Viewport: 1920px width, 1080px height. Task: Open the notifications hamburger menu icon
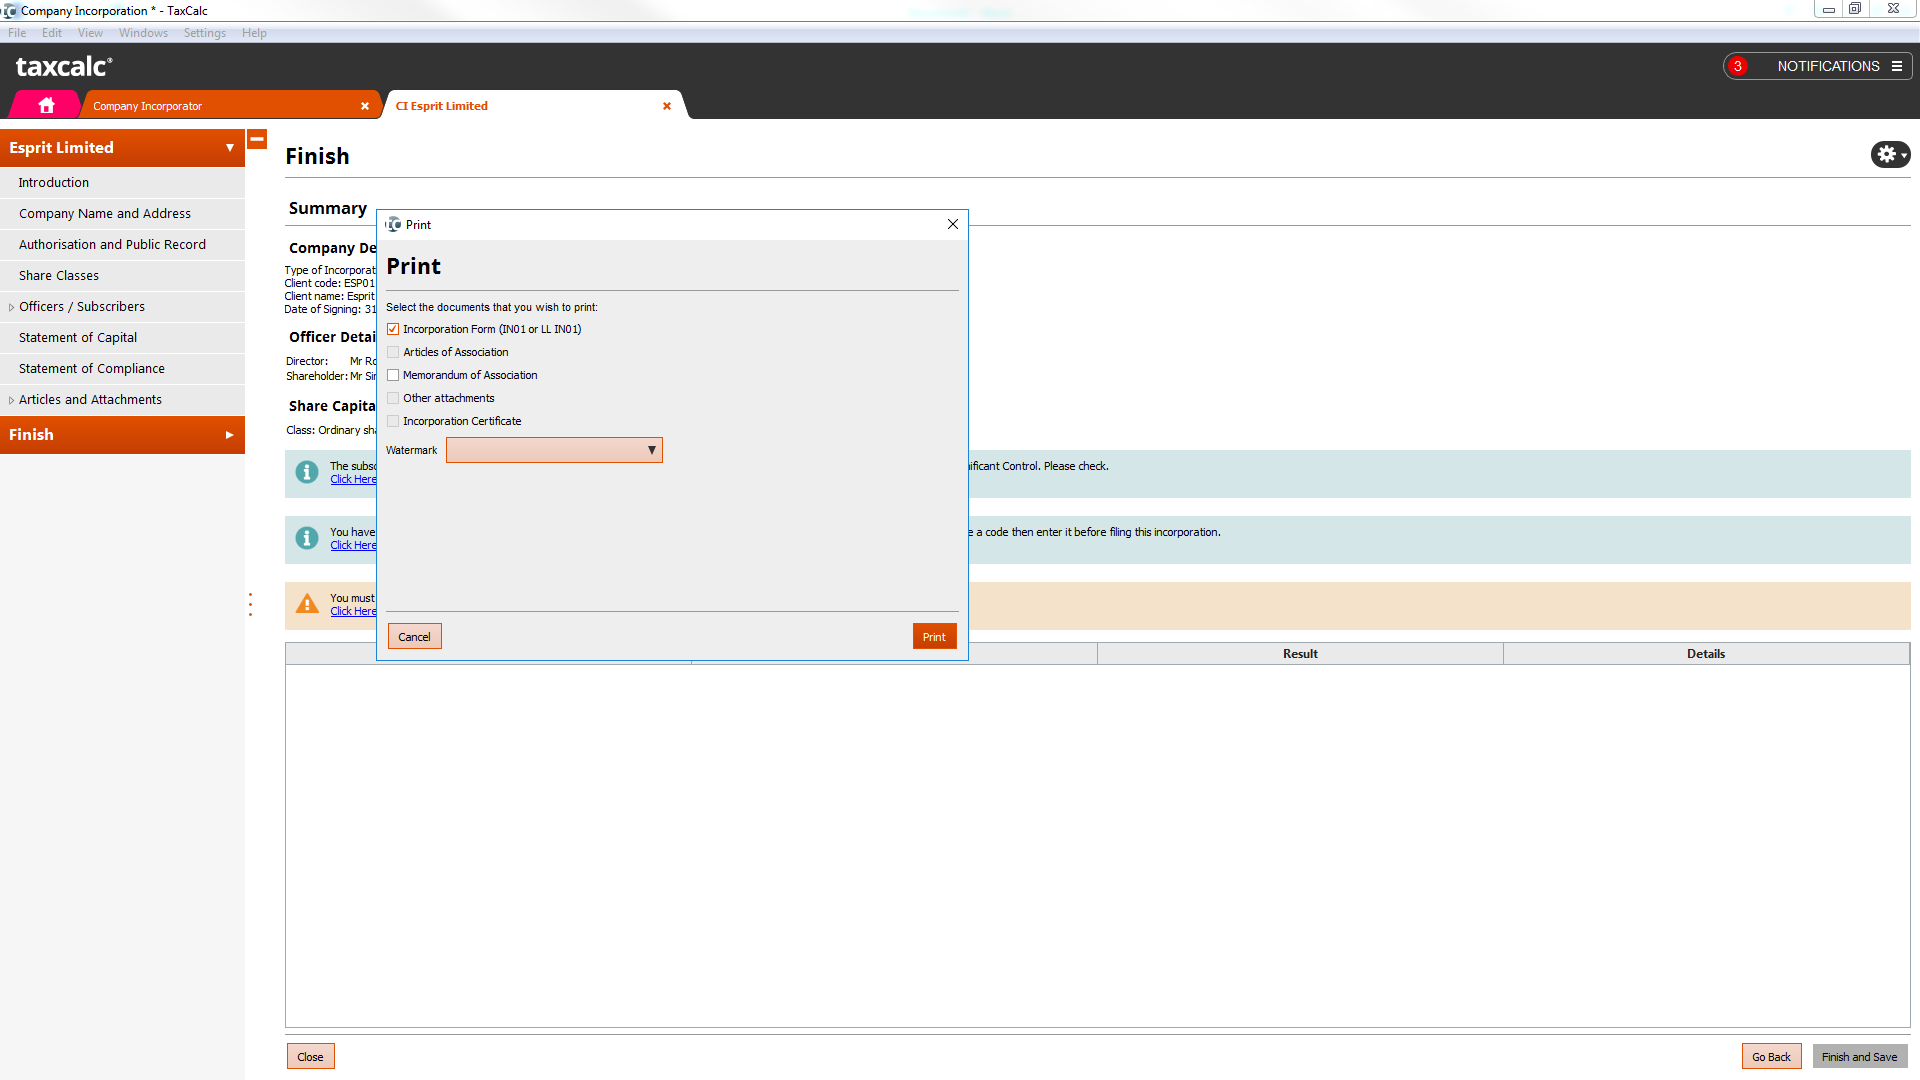pos(1897,66)
